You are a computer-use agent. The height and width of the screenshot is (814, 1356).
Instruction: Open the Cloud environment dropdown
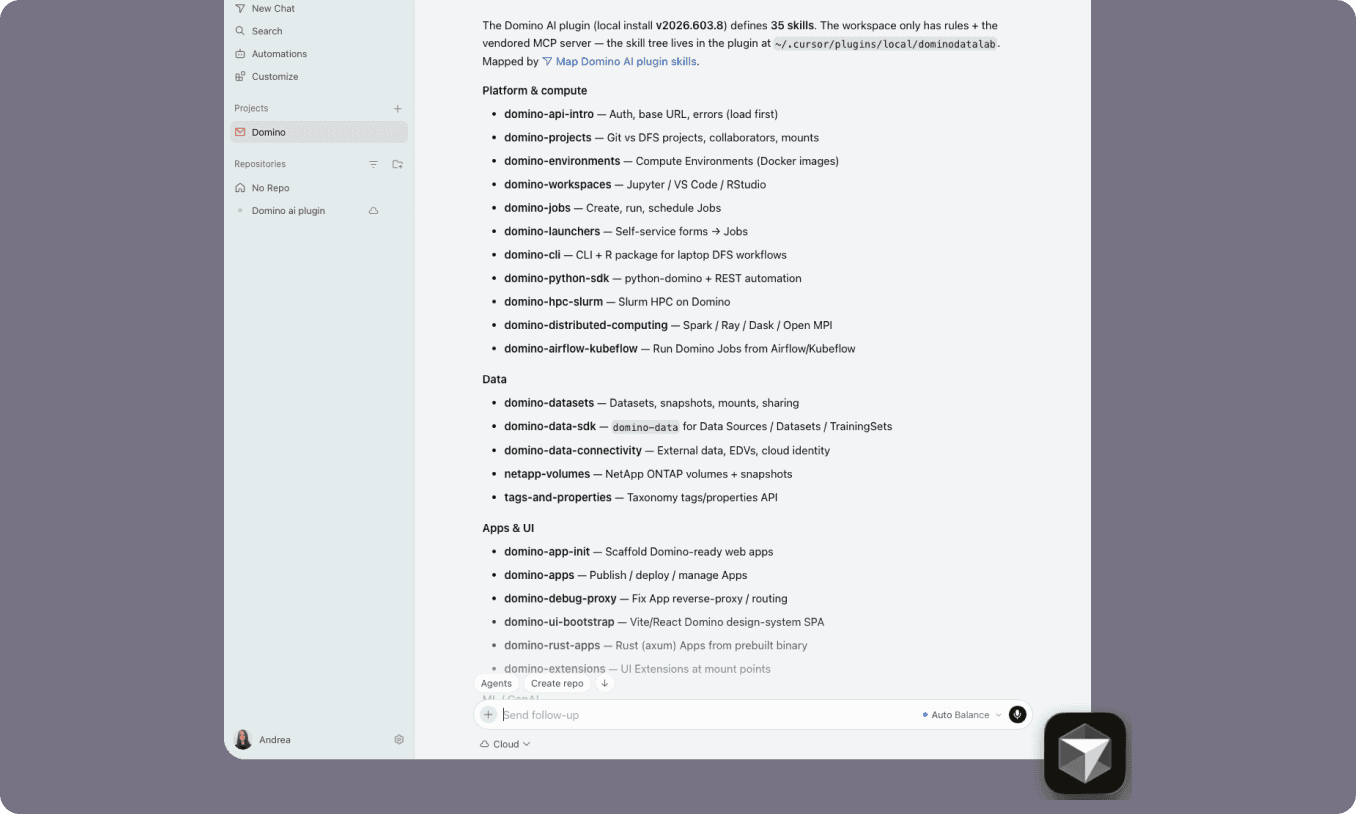[505, 744]
